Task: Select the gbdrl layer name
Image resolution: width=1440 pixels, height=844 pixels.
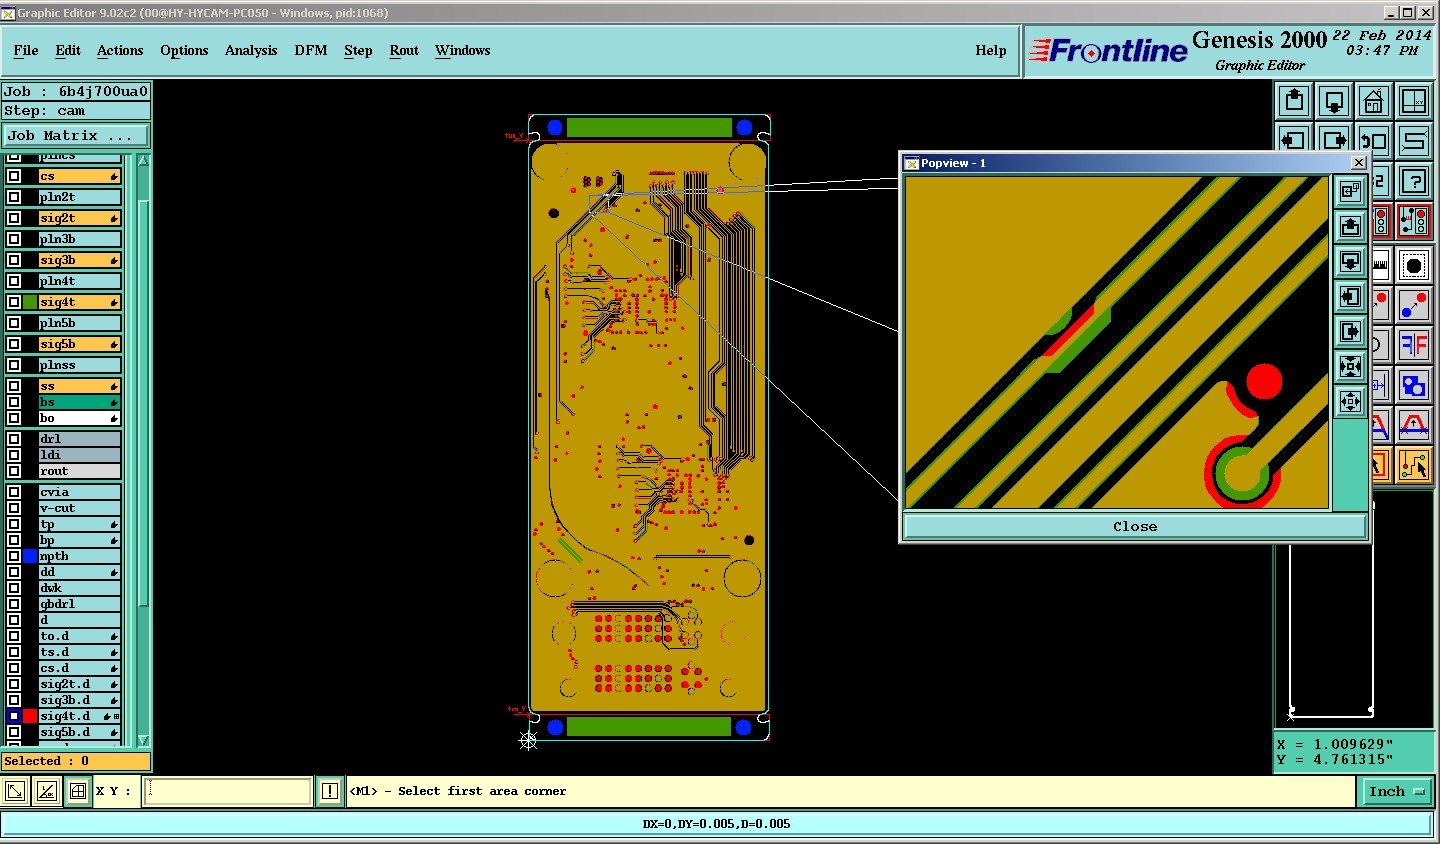Action: 79,604
